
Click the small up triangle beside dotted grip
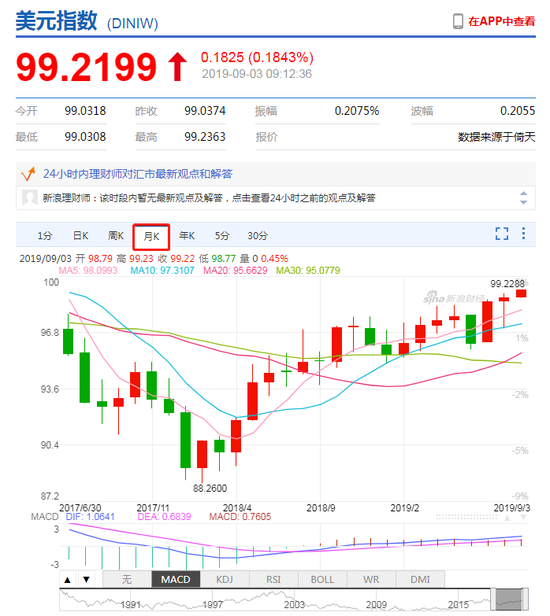coord(508,518)
